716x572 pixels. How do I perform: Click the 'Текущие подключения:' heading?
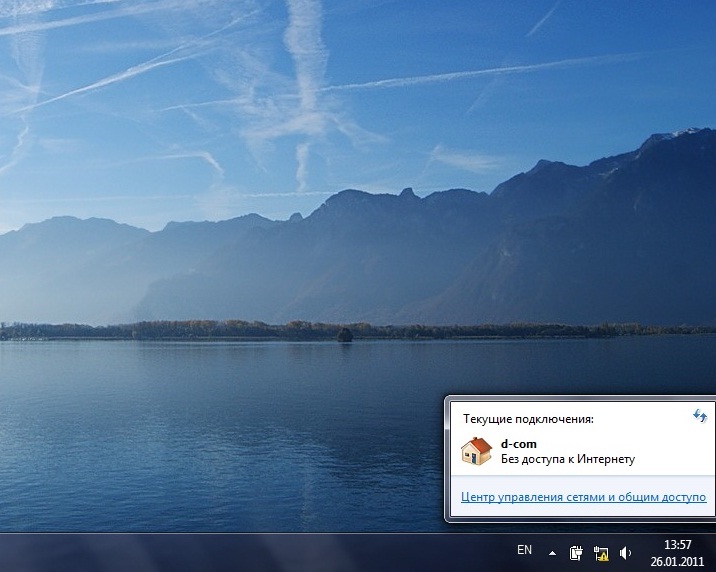tap(528, 419)
